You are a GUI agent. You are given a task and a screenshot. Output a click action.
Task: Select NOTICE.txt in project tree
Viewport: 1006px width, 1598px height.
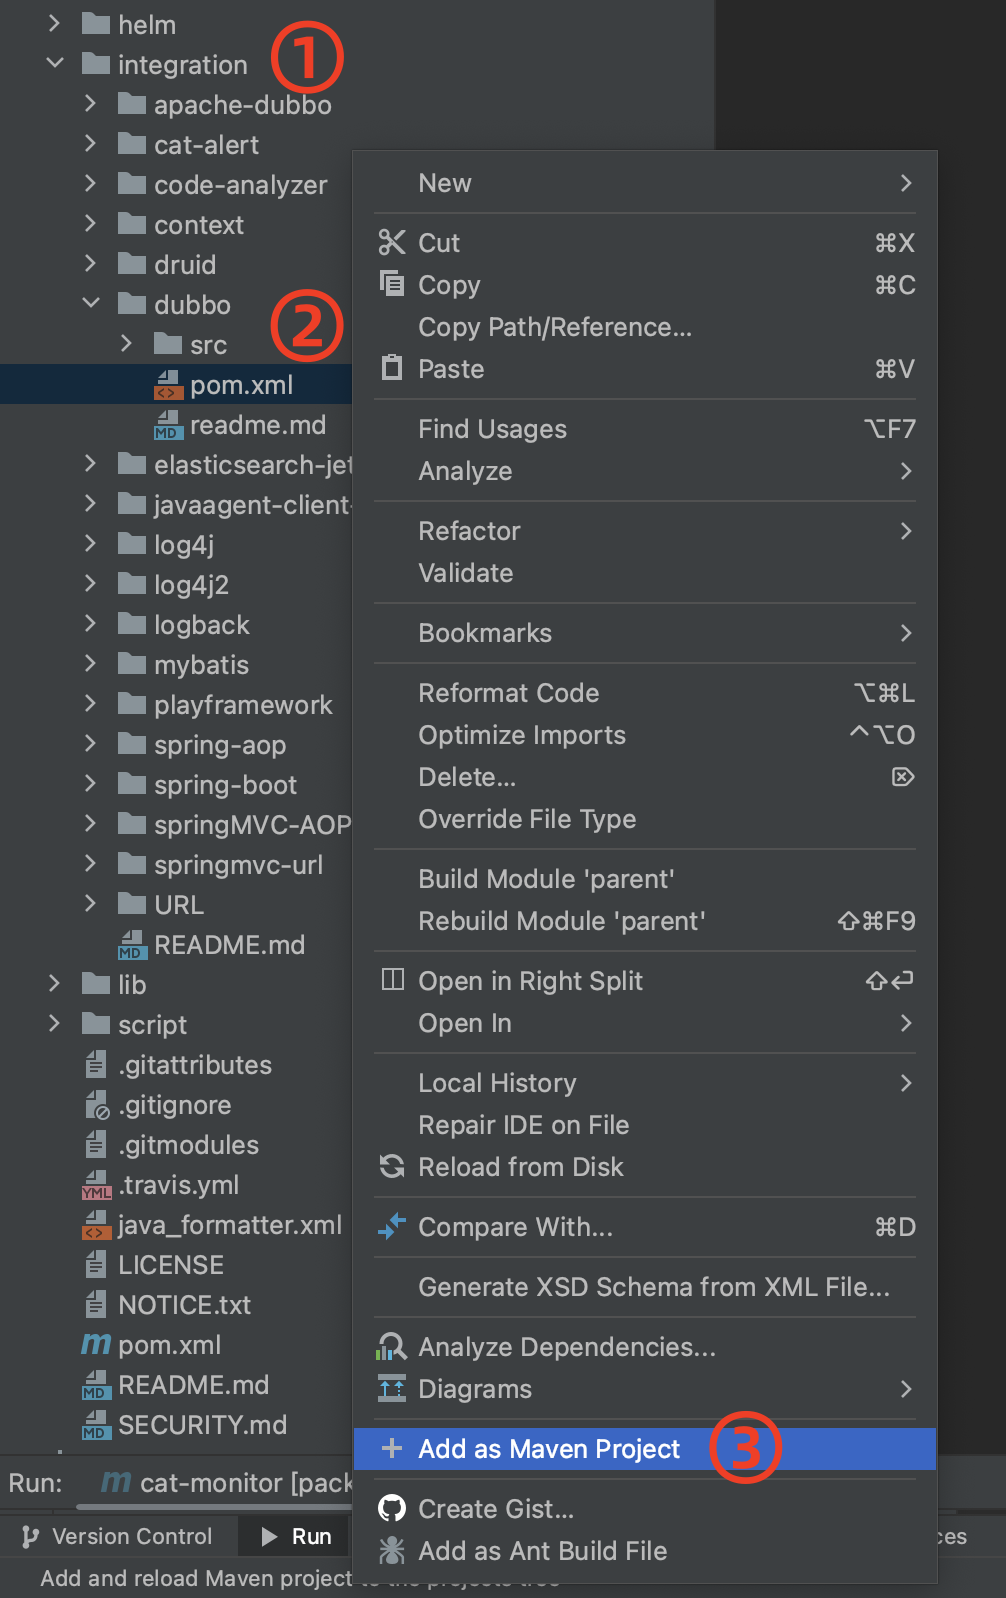184,1305
